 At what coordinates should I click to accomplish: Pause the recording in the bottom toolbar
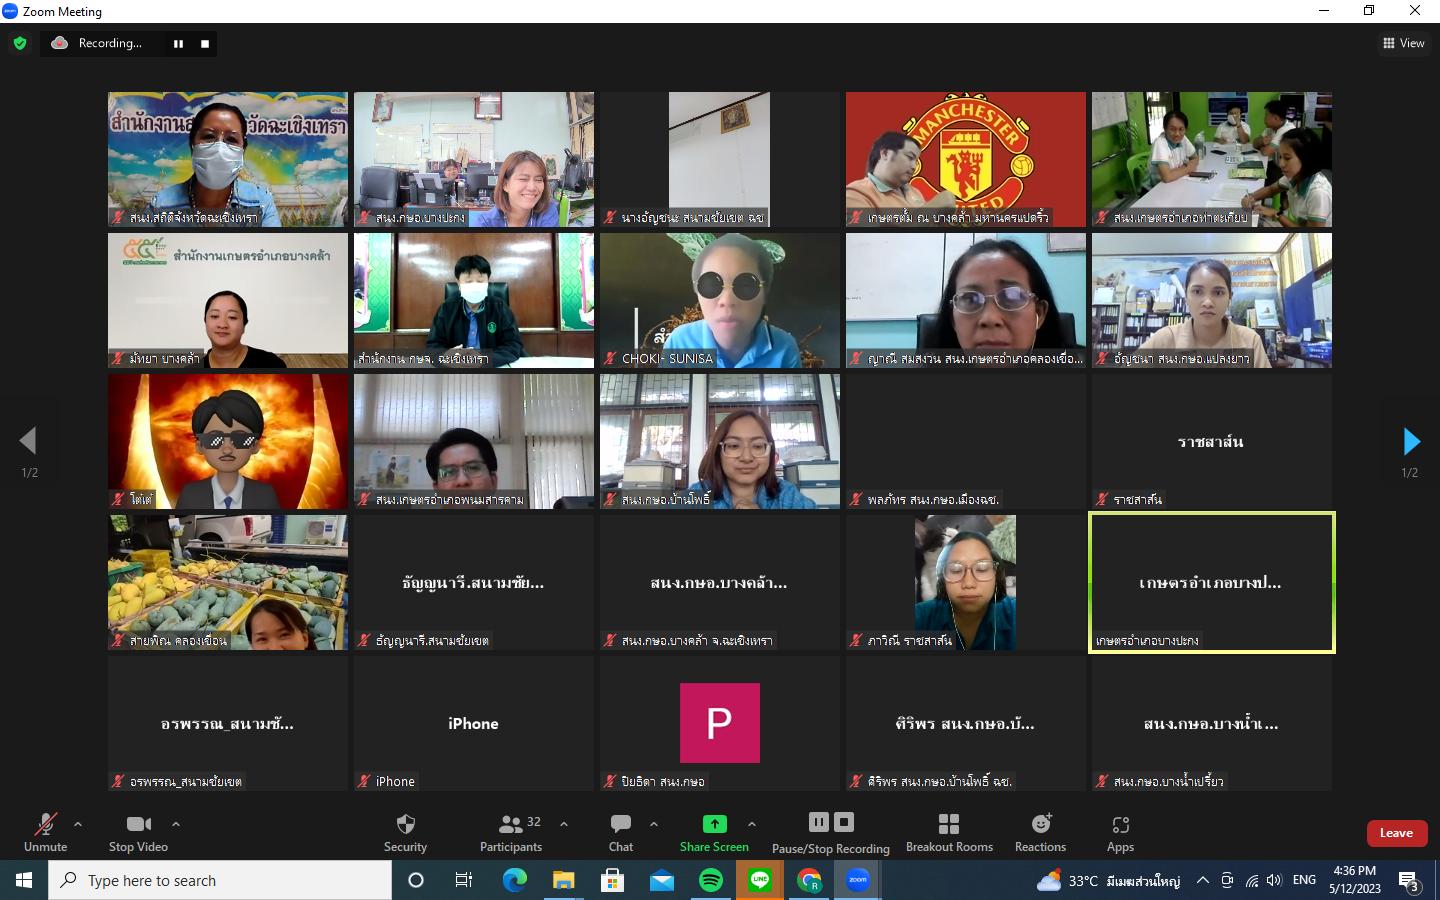[819, 822]
